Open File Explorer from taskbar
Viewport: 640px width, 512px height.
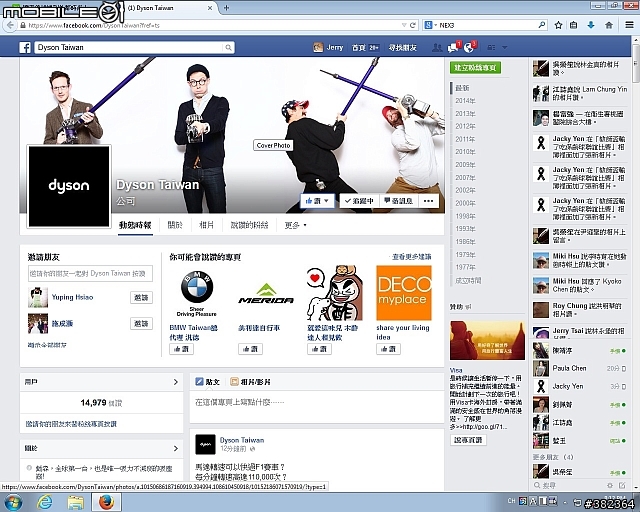coord(76,502)
